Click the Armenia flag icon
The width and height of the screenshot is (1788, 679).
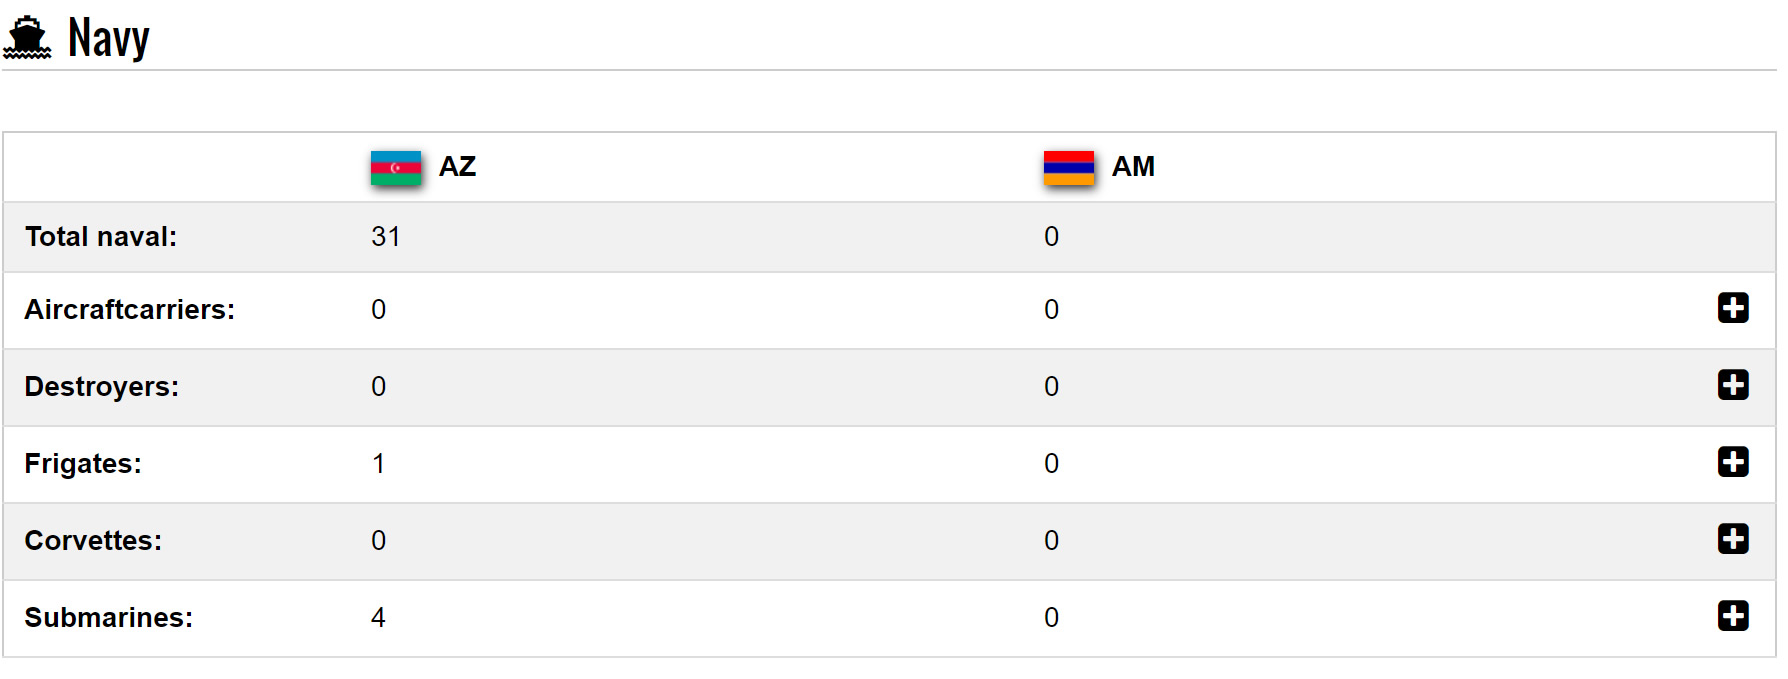click(x=1068, y=168)
